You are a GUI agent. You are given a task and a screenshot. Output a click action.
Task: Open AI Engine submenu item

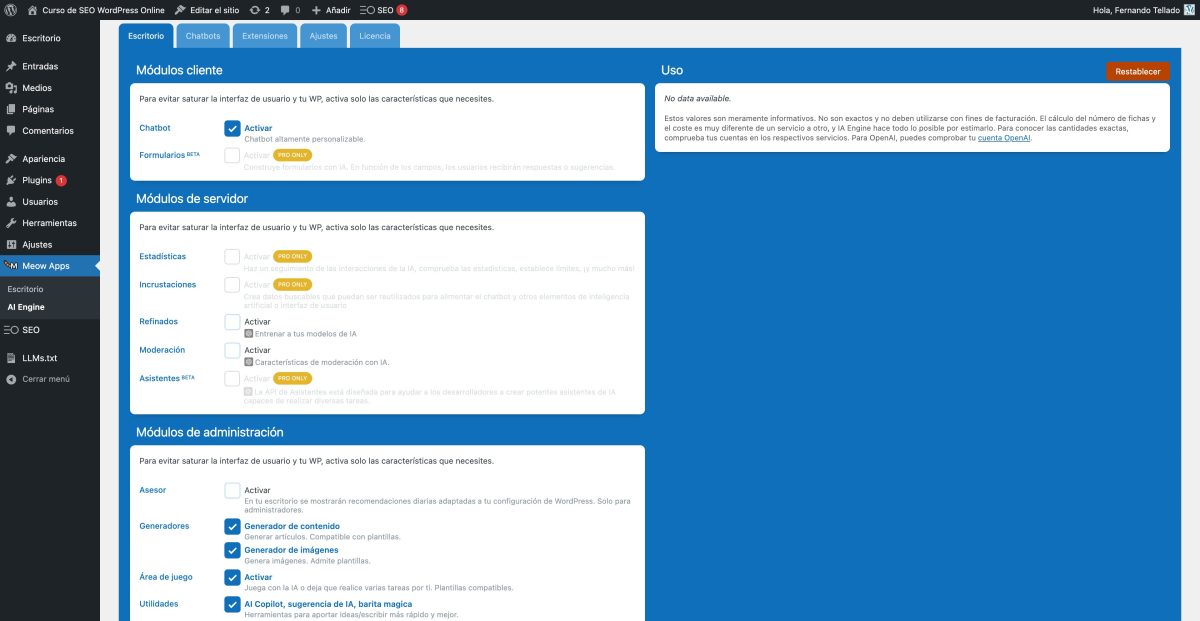[x=26, y=307]
